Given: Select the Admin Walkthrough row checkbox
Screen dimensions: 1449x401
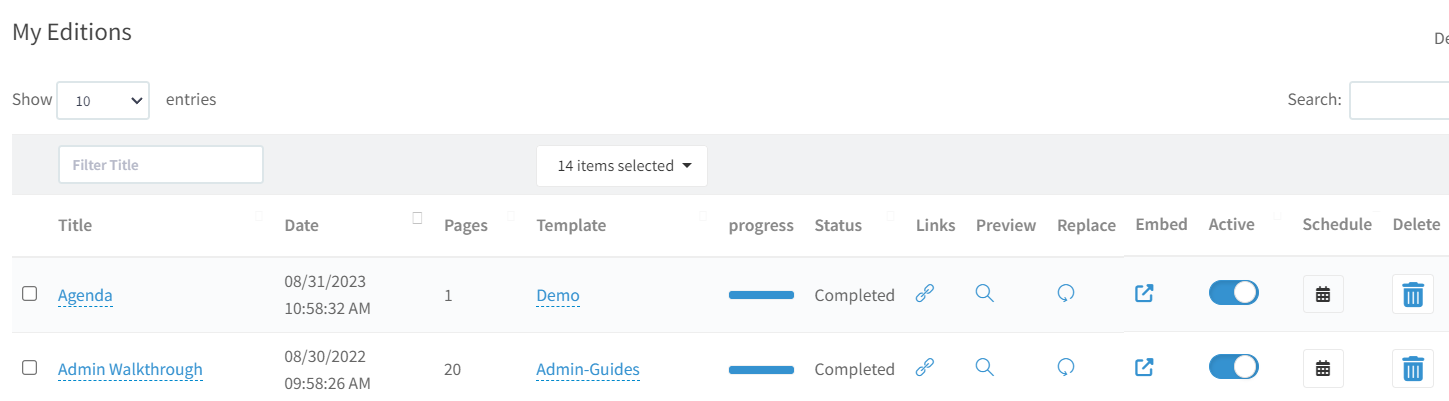Looking at the screenshot, I should tap(30, 368).
